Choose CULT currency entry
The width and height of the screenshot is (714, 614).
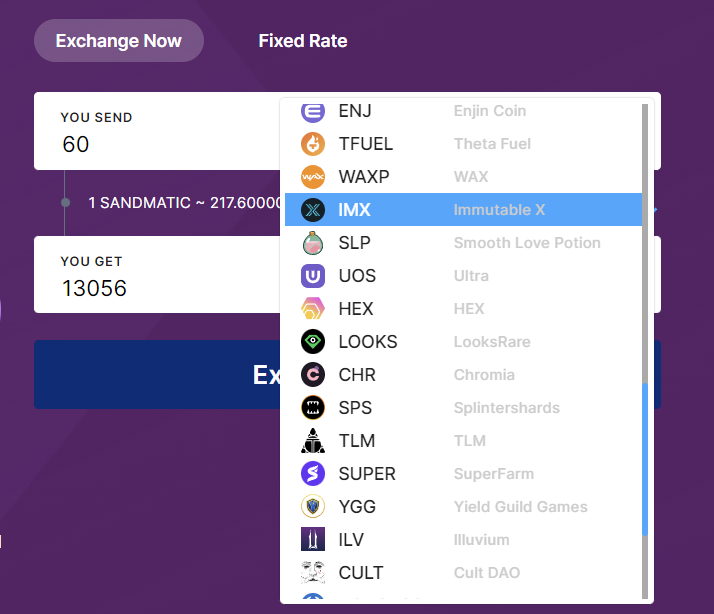[x=463, y=573]
